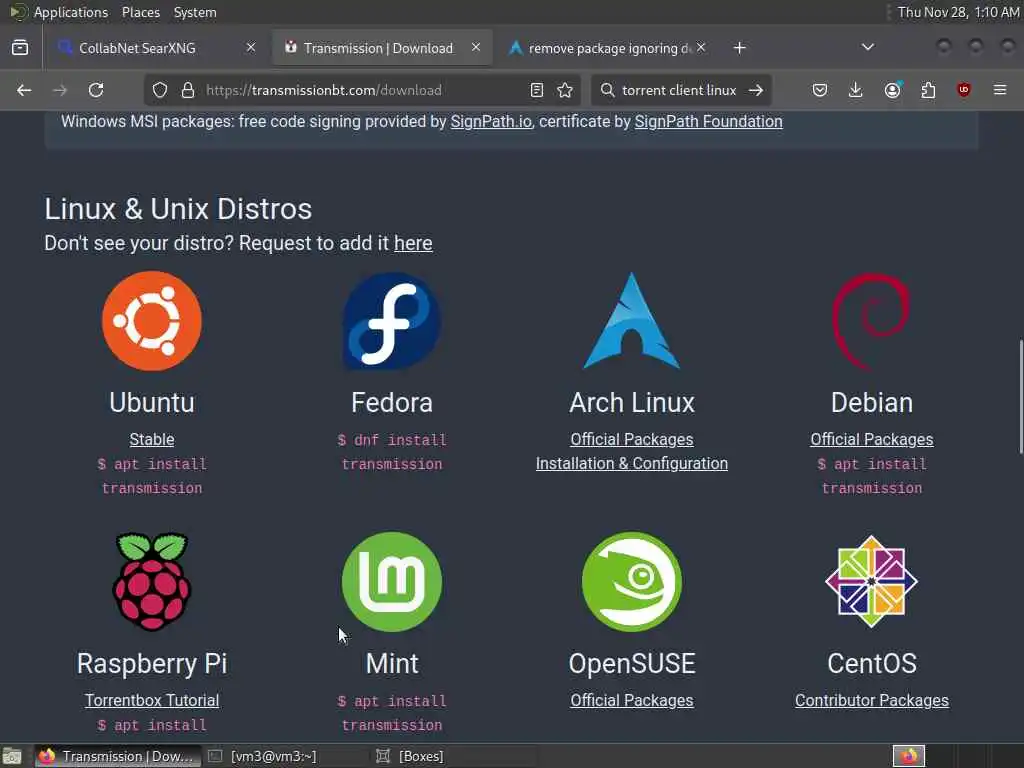This screenshot has height=768, width=1024.
Task: Close the CollabNet SearXNG tab
Action: pos(251,47)
